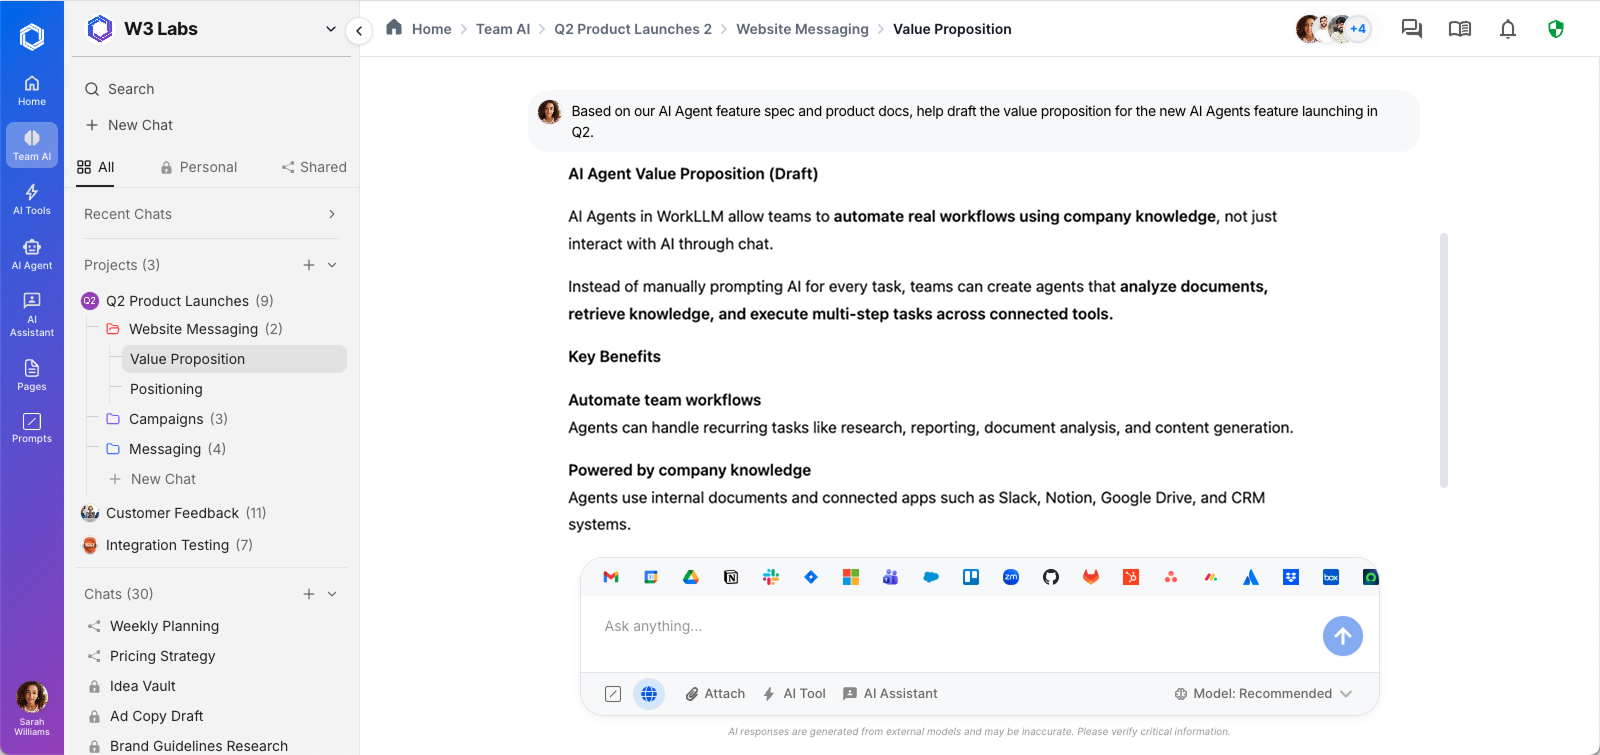Viewport: 1600px width, 755px height.
Task: Open Prompts in the left sidebar
Action: point(32,428)
